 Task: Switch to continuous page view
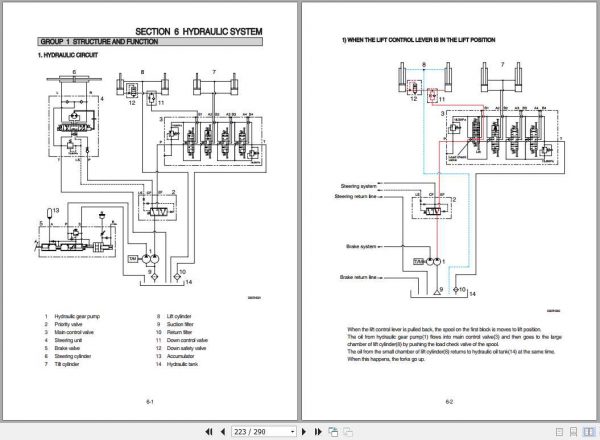point(573,432)
